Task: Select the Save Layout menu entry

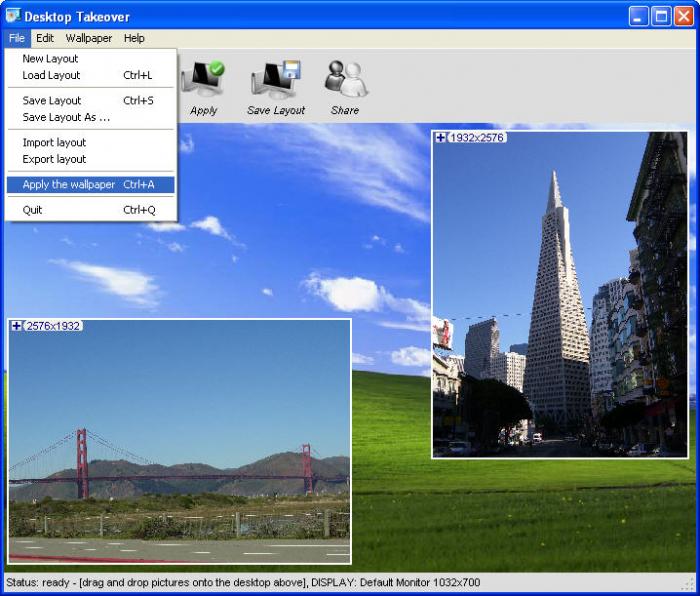Action: click(52, 100)
